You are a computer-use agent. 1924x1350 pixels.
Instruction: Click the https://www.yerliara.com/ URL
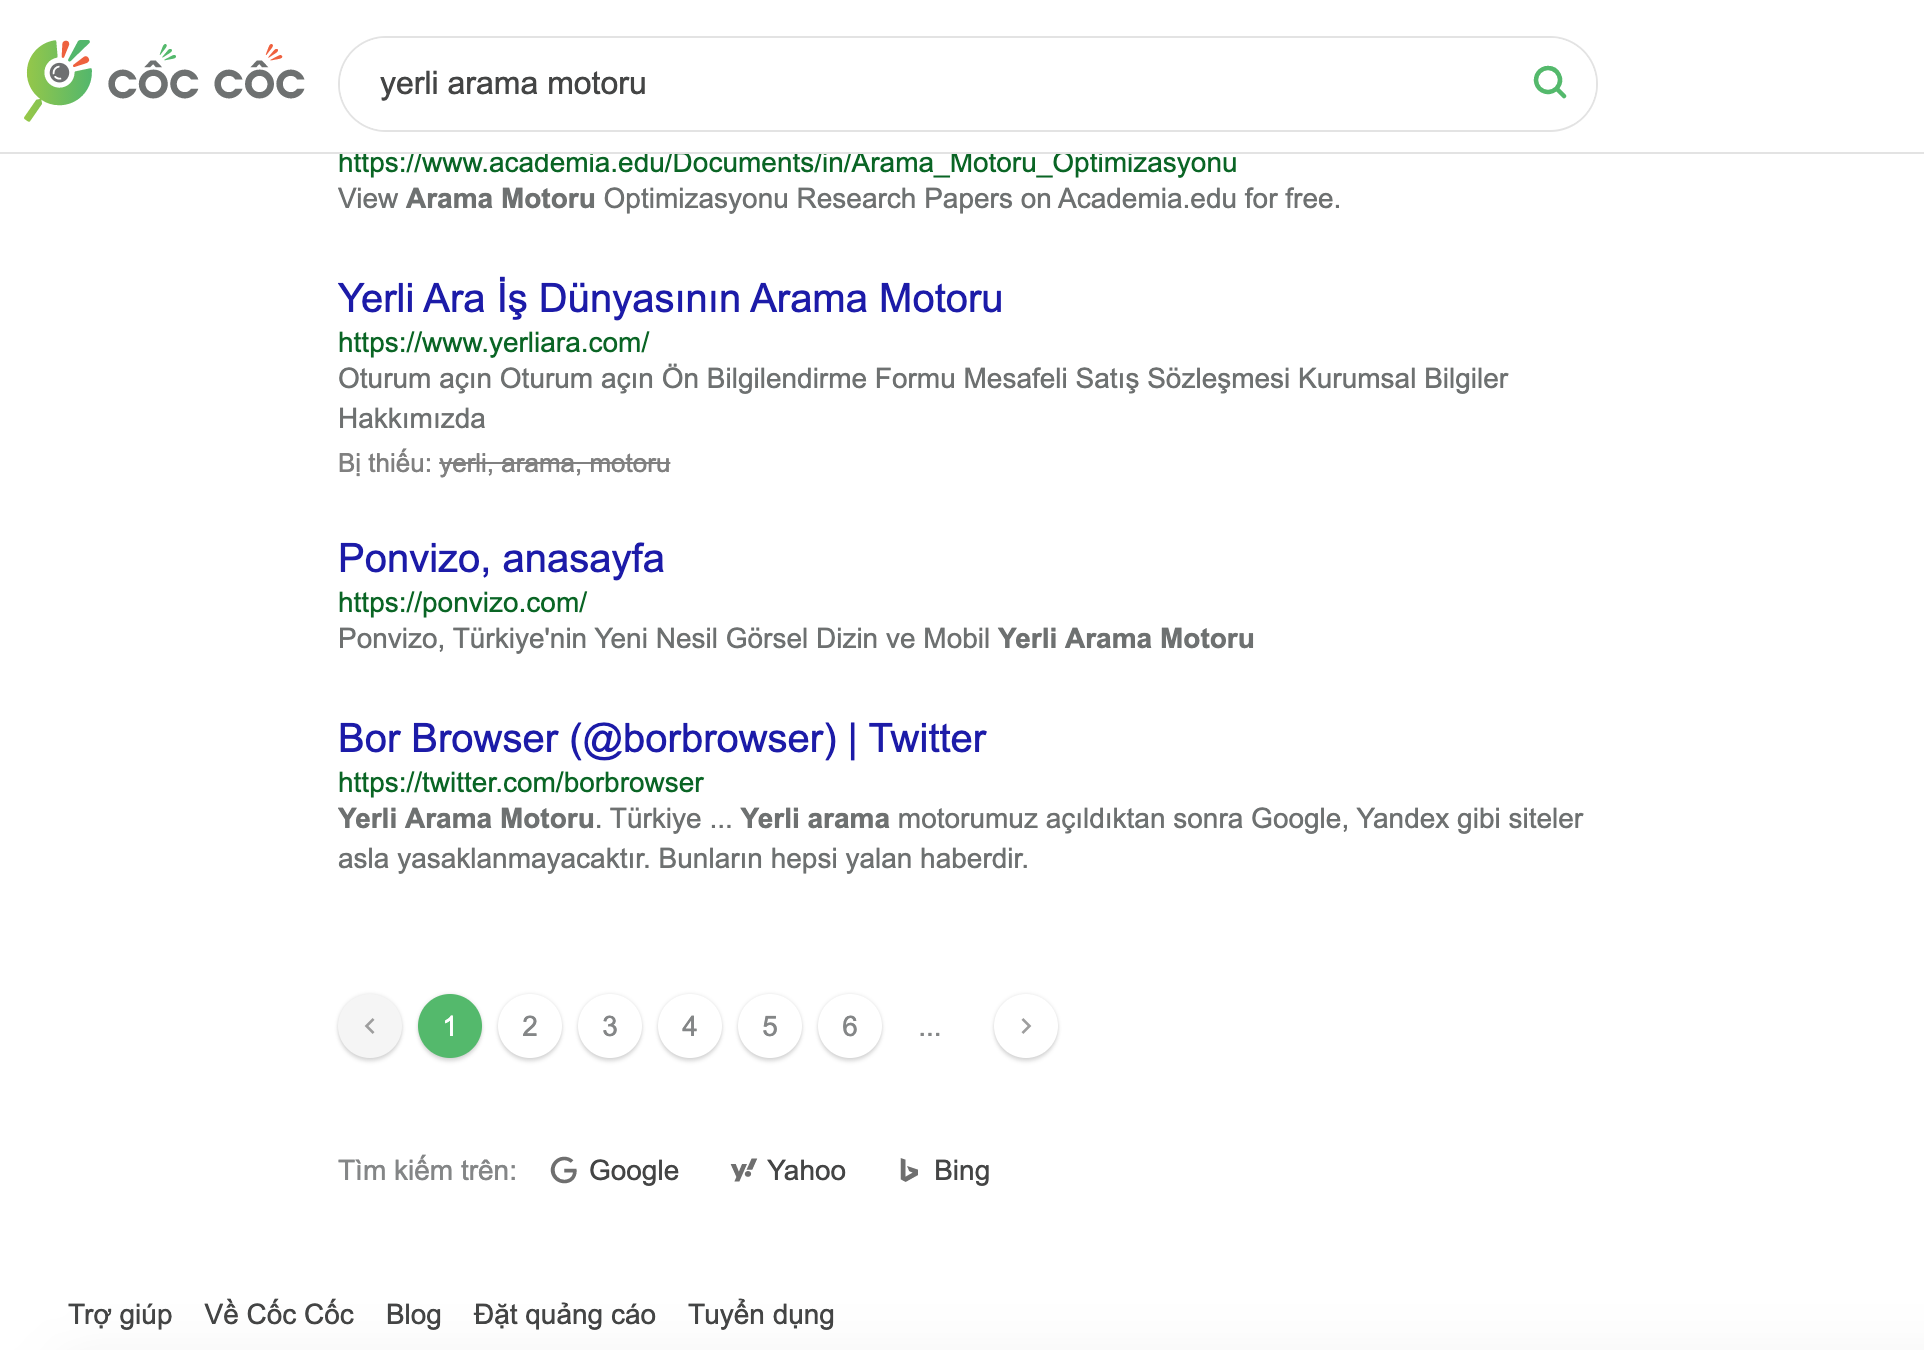pyautogui.click(x=493, y=343)
